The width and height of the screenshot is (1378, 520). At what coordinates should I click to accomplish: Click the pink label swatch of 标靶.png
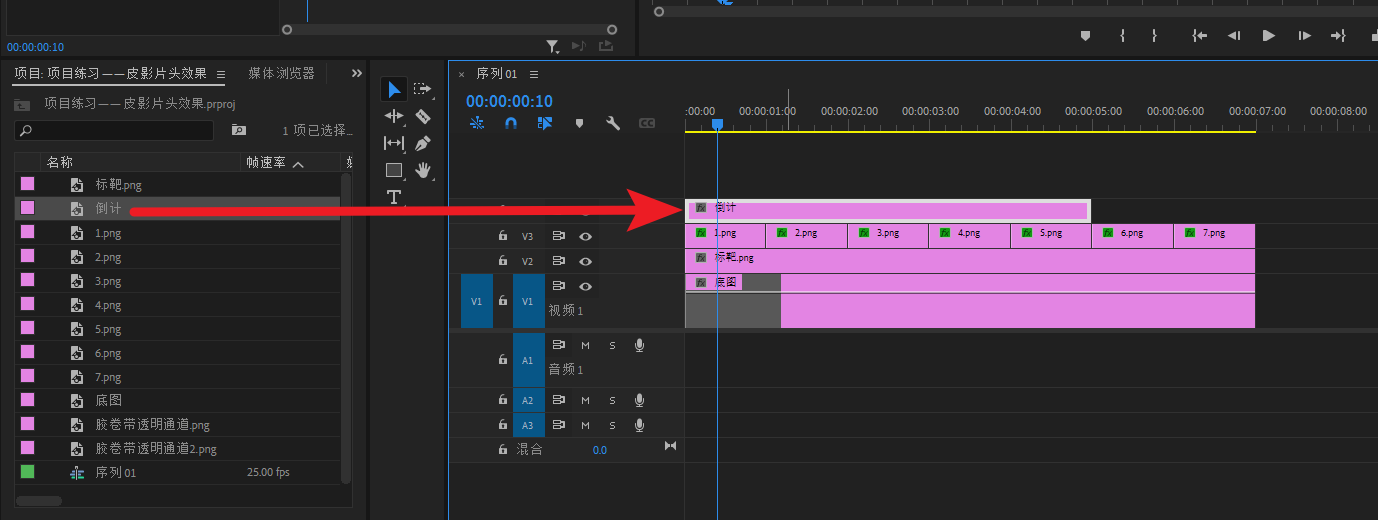[28, 184]
